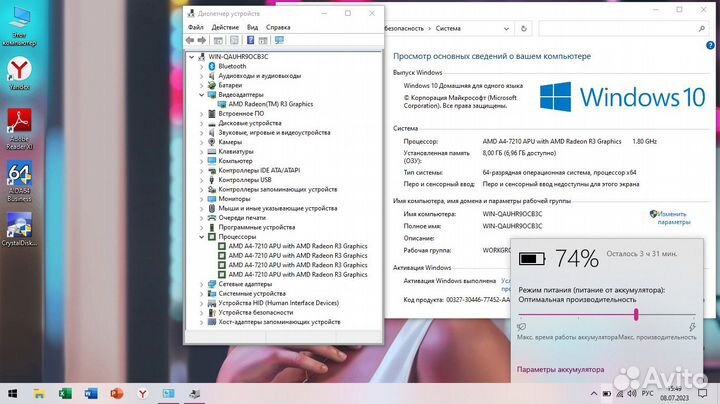Click the network icon in system tray
This screenshot has width=720, height=404.
point(619,394)
